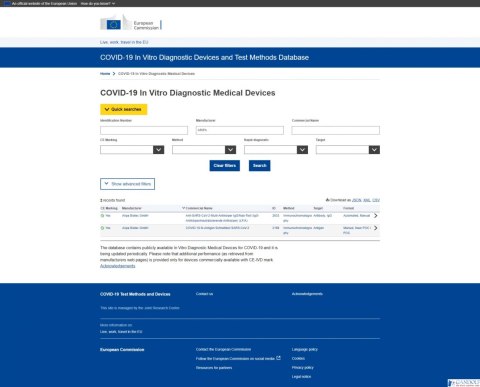
Task: Click the European Commission logo
Action: click(x=131, y=23)
